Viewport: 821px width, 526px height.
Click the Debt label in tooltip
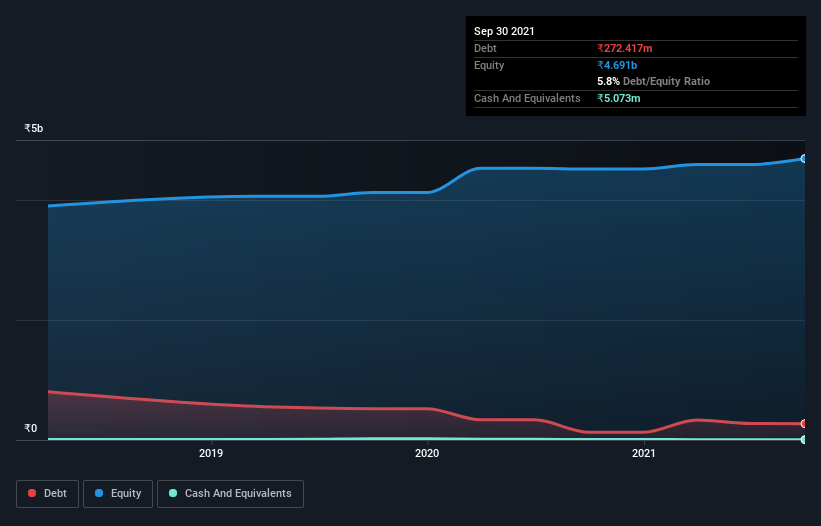tap(485, 48)
